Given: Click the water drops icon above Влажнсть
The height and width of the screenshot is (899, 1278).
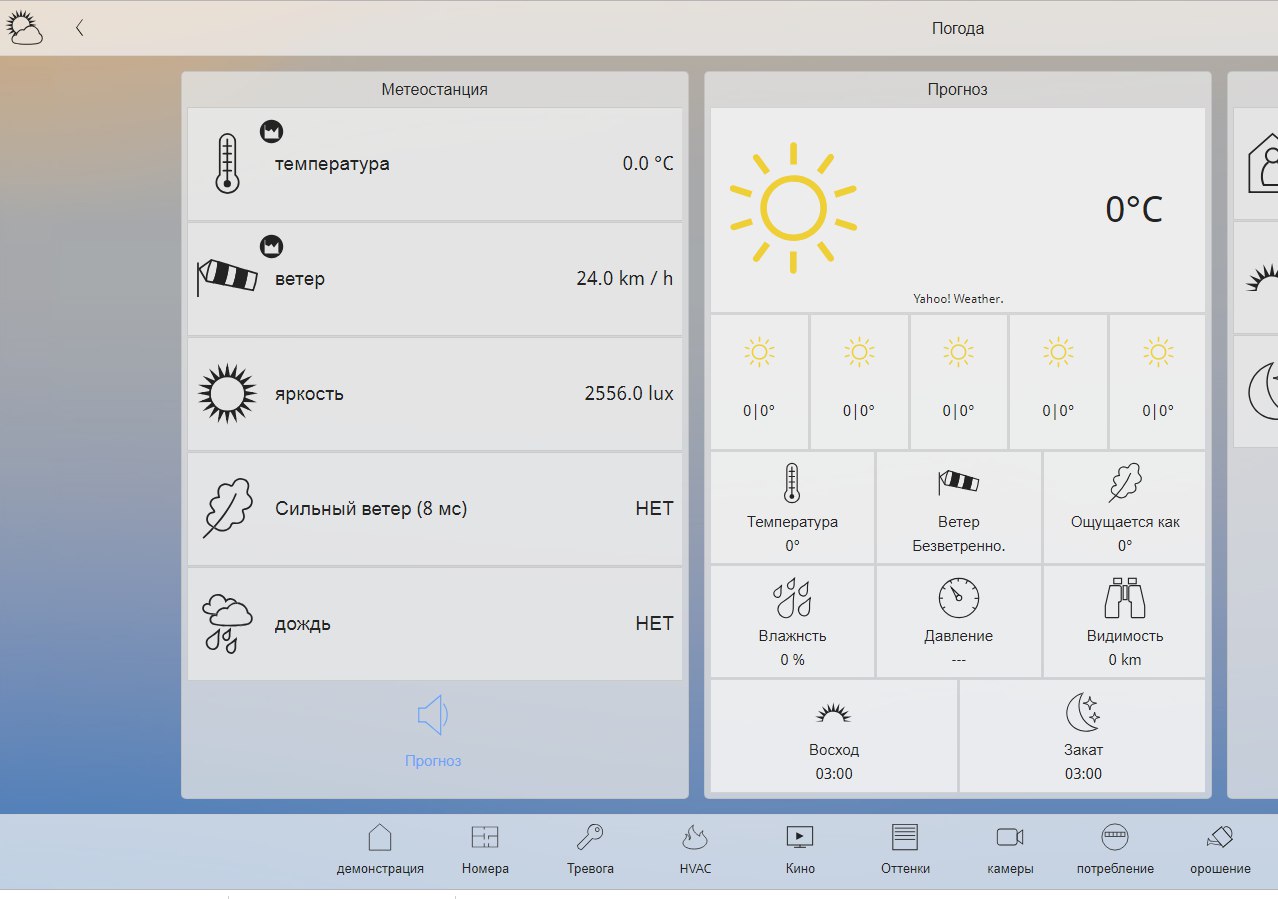Looking at the screenshot, I should [792, 597].
